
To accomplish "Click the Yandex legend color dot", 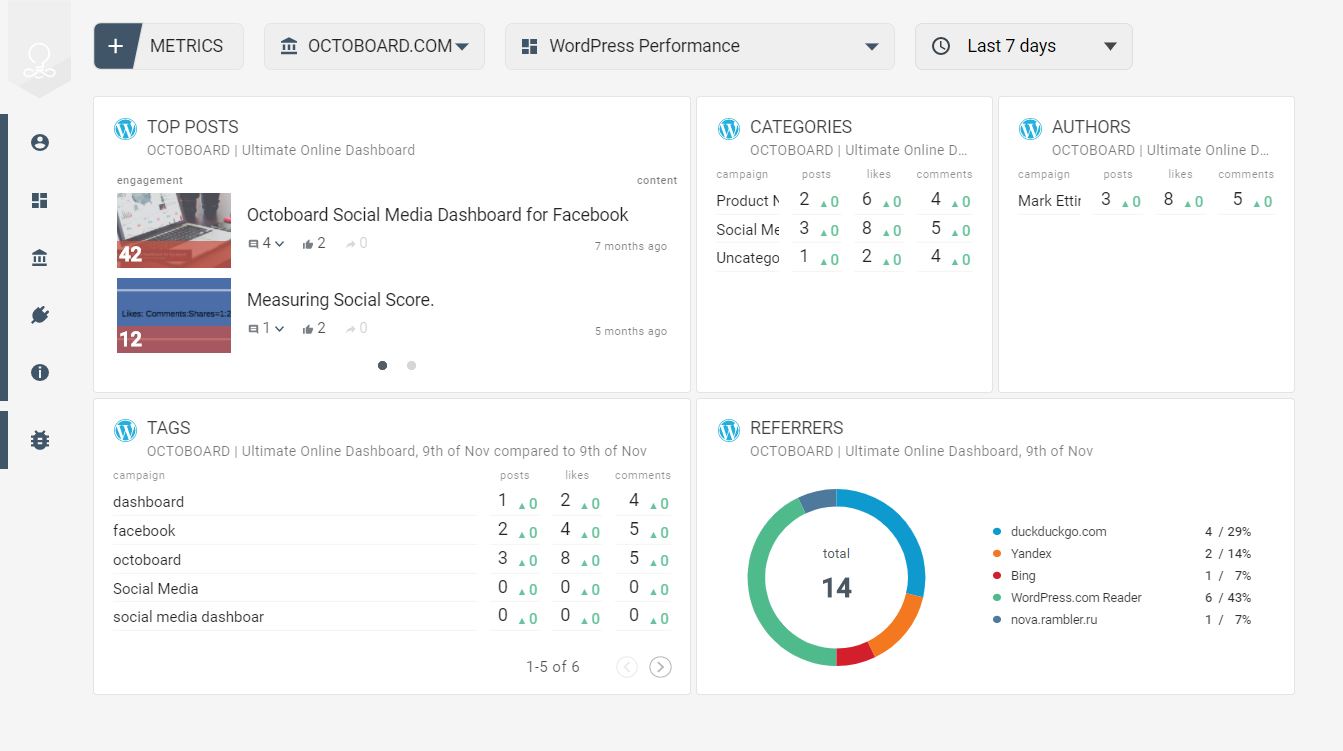I will [997, 554].
